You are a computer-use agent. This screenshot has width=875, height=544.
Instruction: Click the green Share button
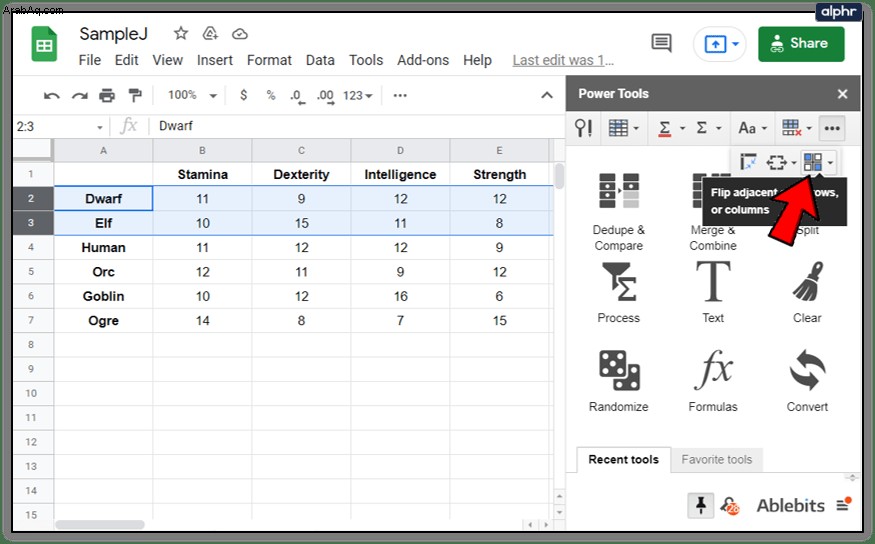pos(801,44)
